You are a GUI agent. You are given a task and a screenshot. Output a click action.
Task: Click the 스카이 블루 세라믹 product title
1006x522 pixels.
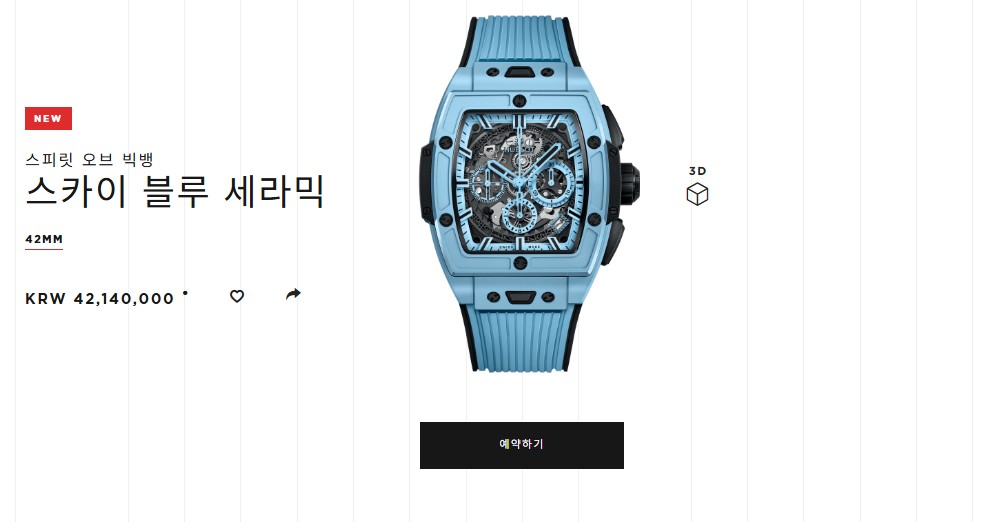point(175,191)
